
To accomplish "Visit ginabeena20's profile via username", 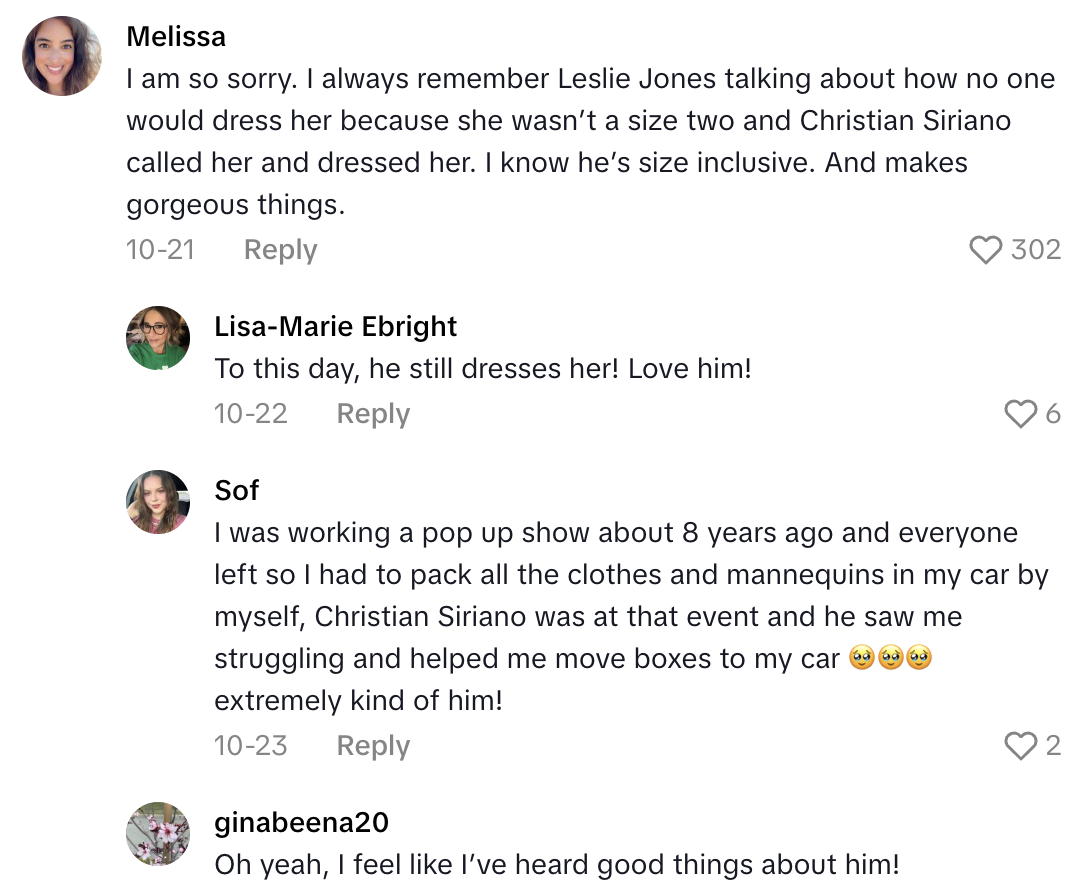I will coord(301,822).
